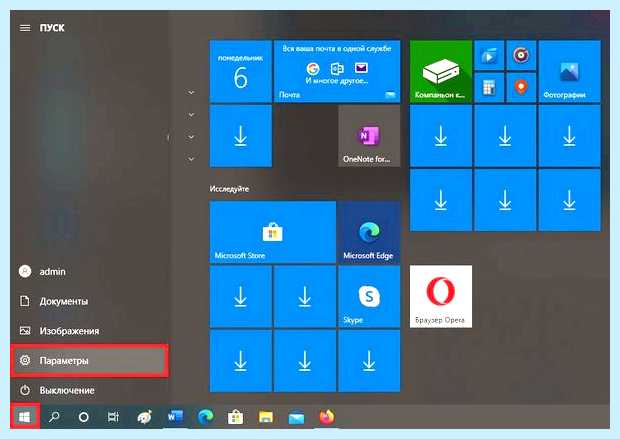620x439 pixels.
Task: Open the Microsoft Store tile
Action: (x=273, y=232)
